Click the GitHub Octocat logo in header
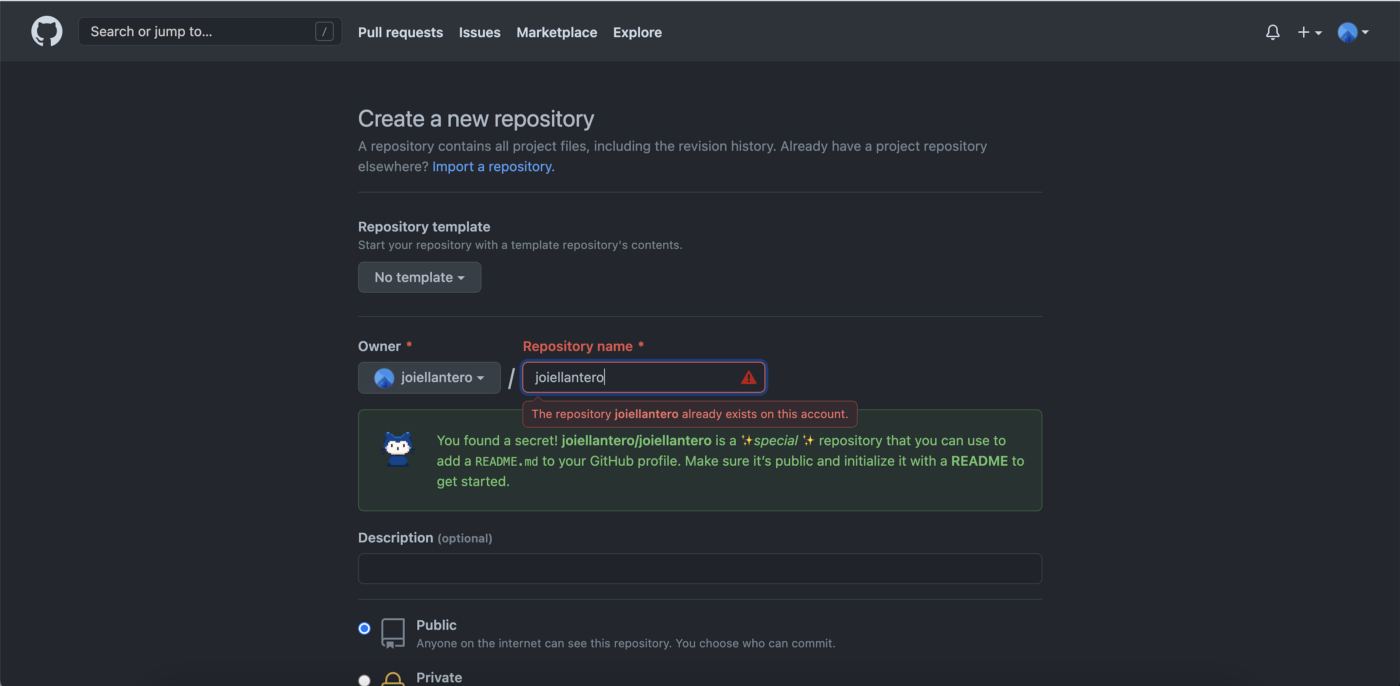The image size is (1400, 686). coord(46,30)
